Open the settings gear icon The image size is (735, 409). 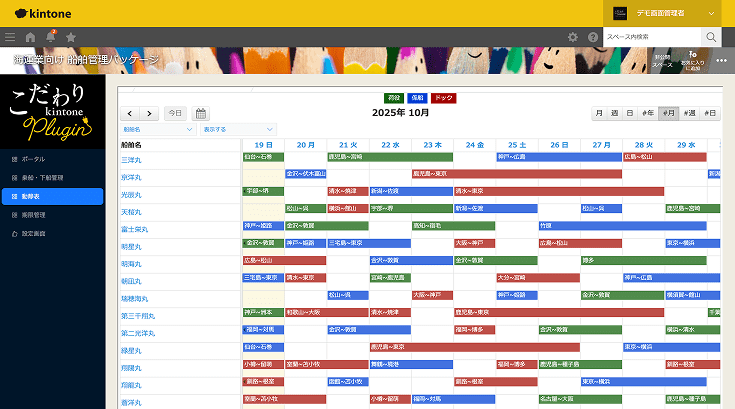573,37
